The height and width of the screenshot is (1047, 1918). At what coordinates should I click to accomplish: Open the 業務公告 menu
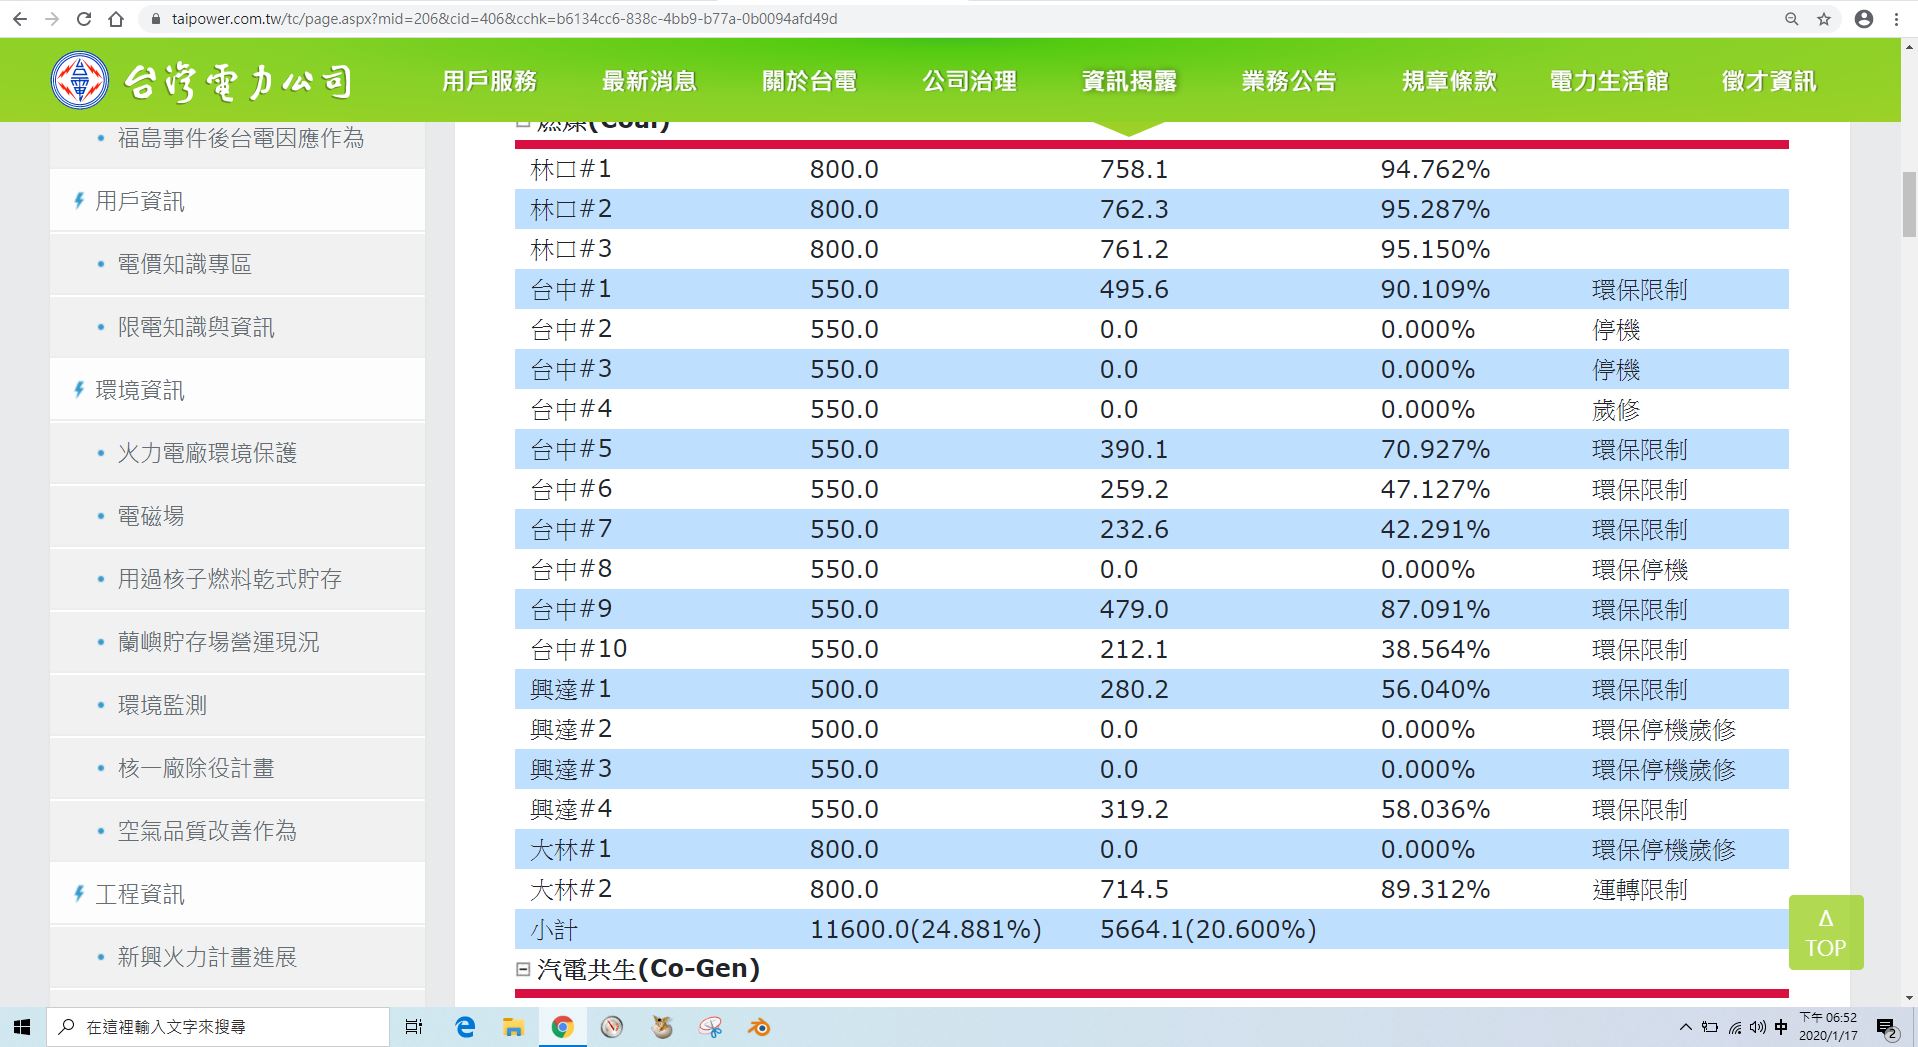[1289, 81]
